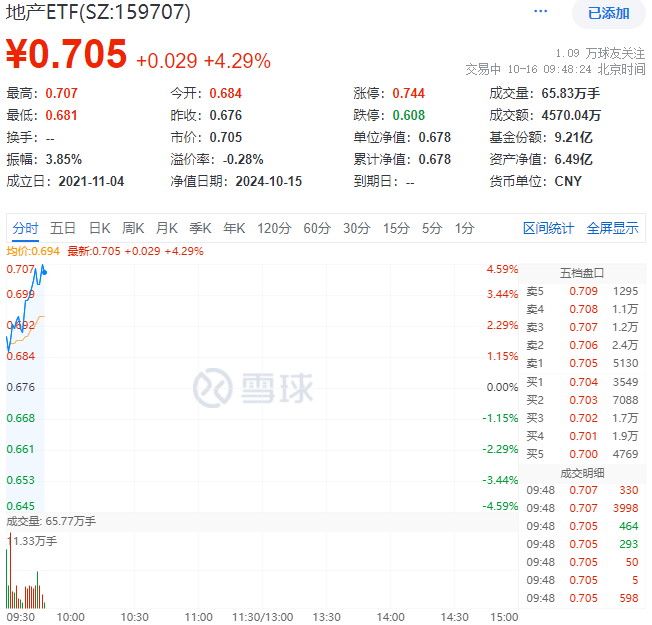The width and height of the screenshot is (652, 625).
Task: Select the 买1 order row at 0.704
Action: tap(582, 382)
